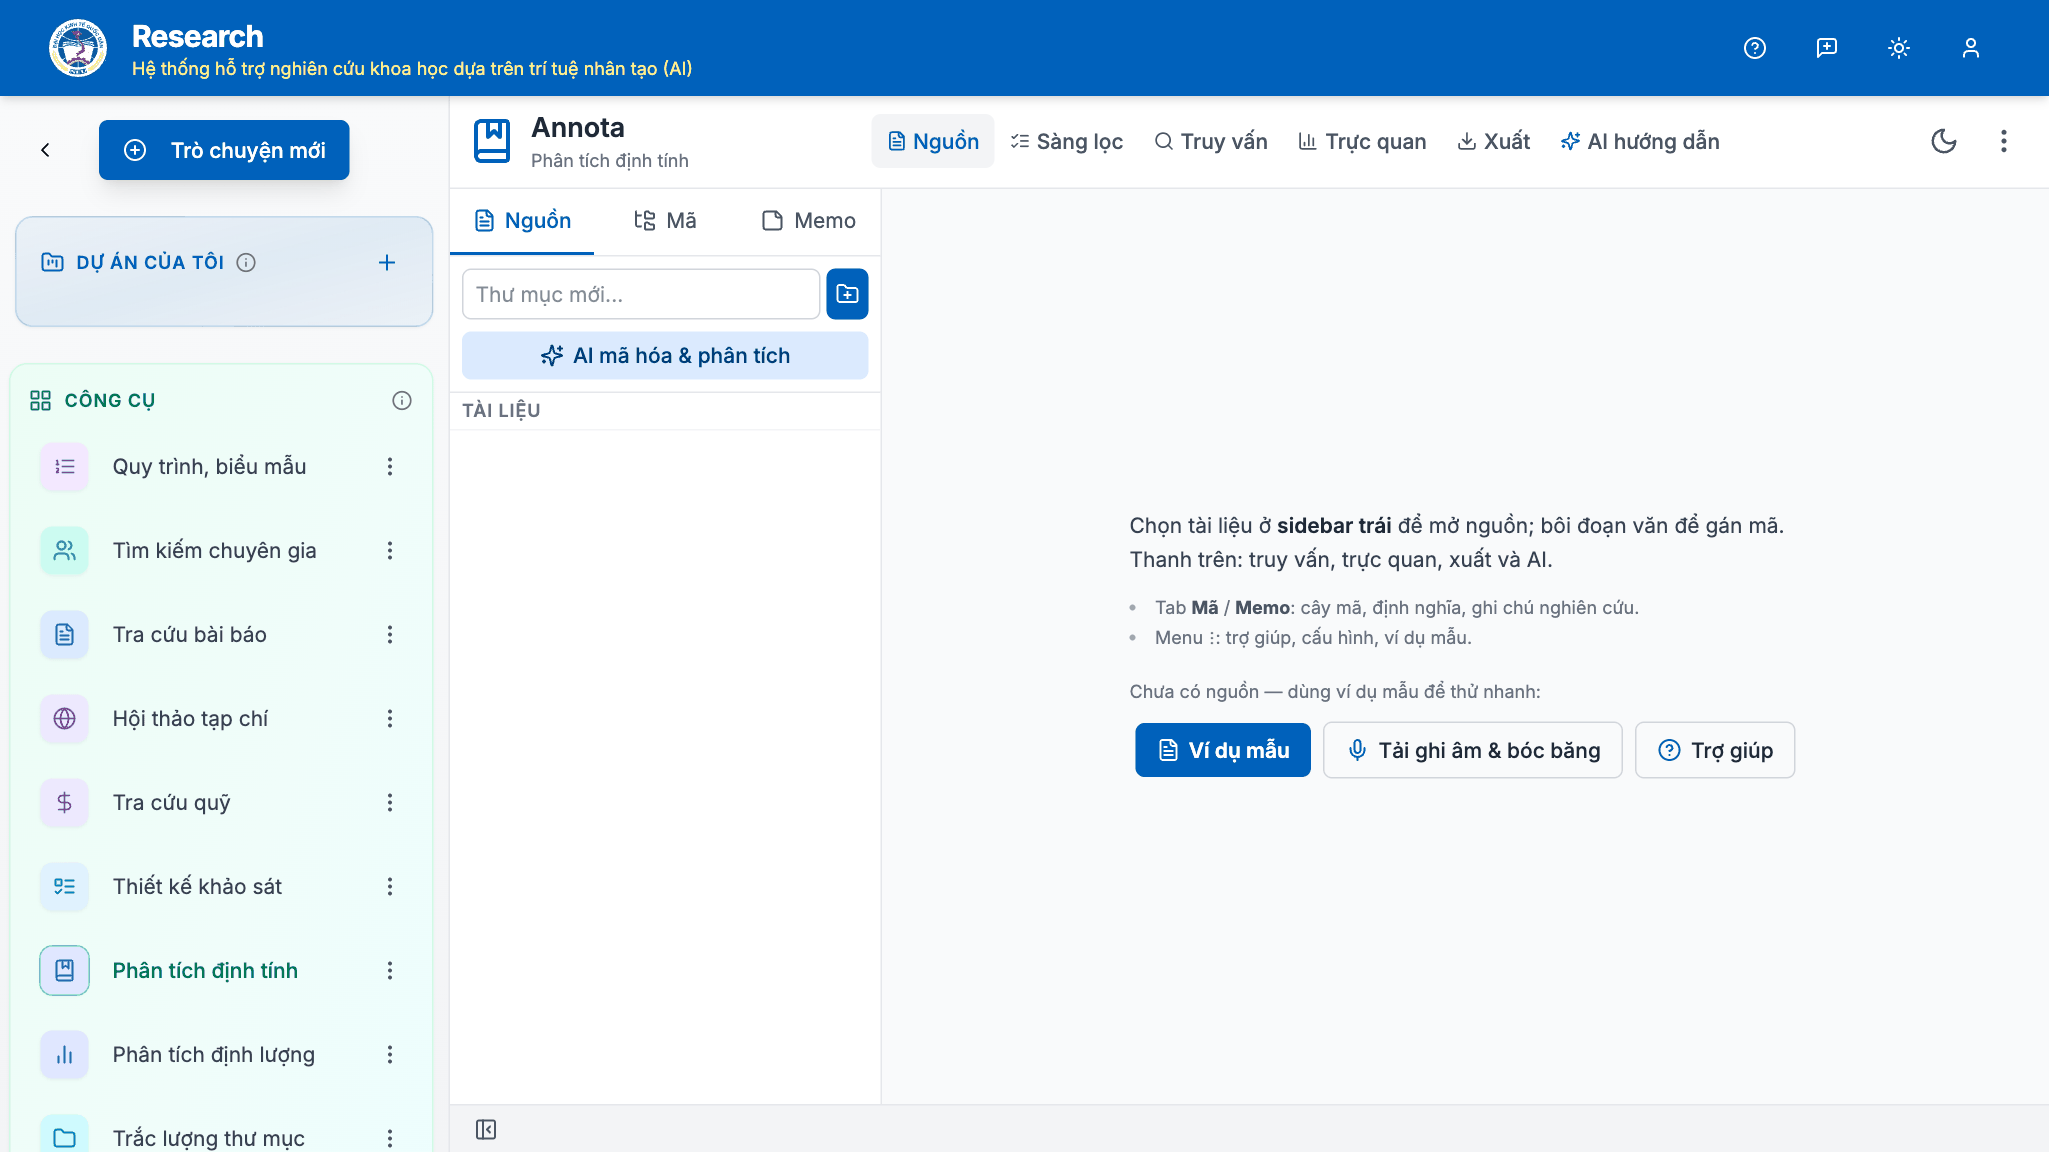Open options menu for Tra cứu quỹ
The height and width of the screenshot is (1152, 2049).
click(x=390, y=802)
